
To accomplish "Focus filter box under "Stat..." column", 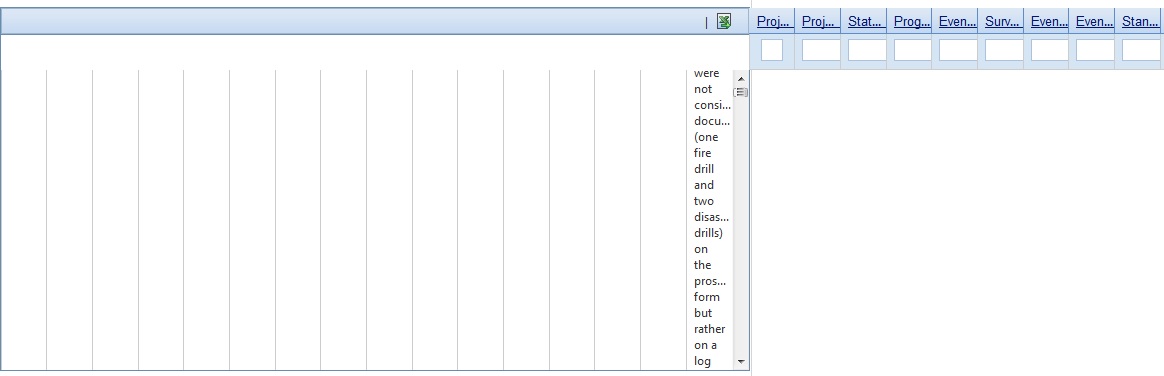I will tap(867, 50).
